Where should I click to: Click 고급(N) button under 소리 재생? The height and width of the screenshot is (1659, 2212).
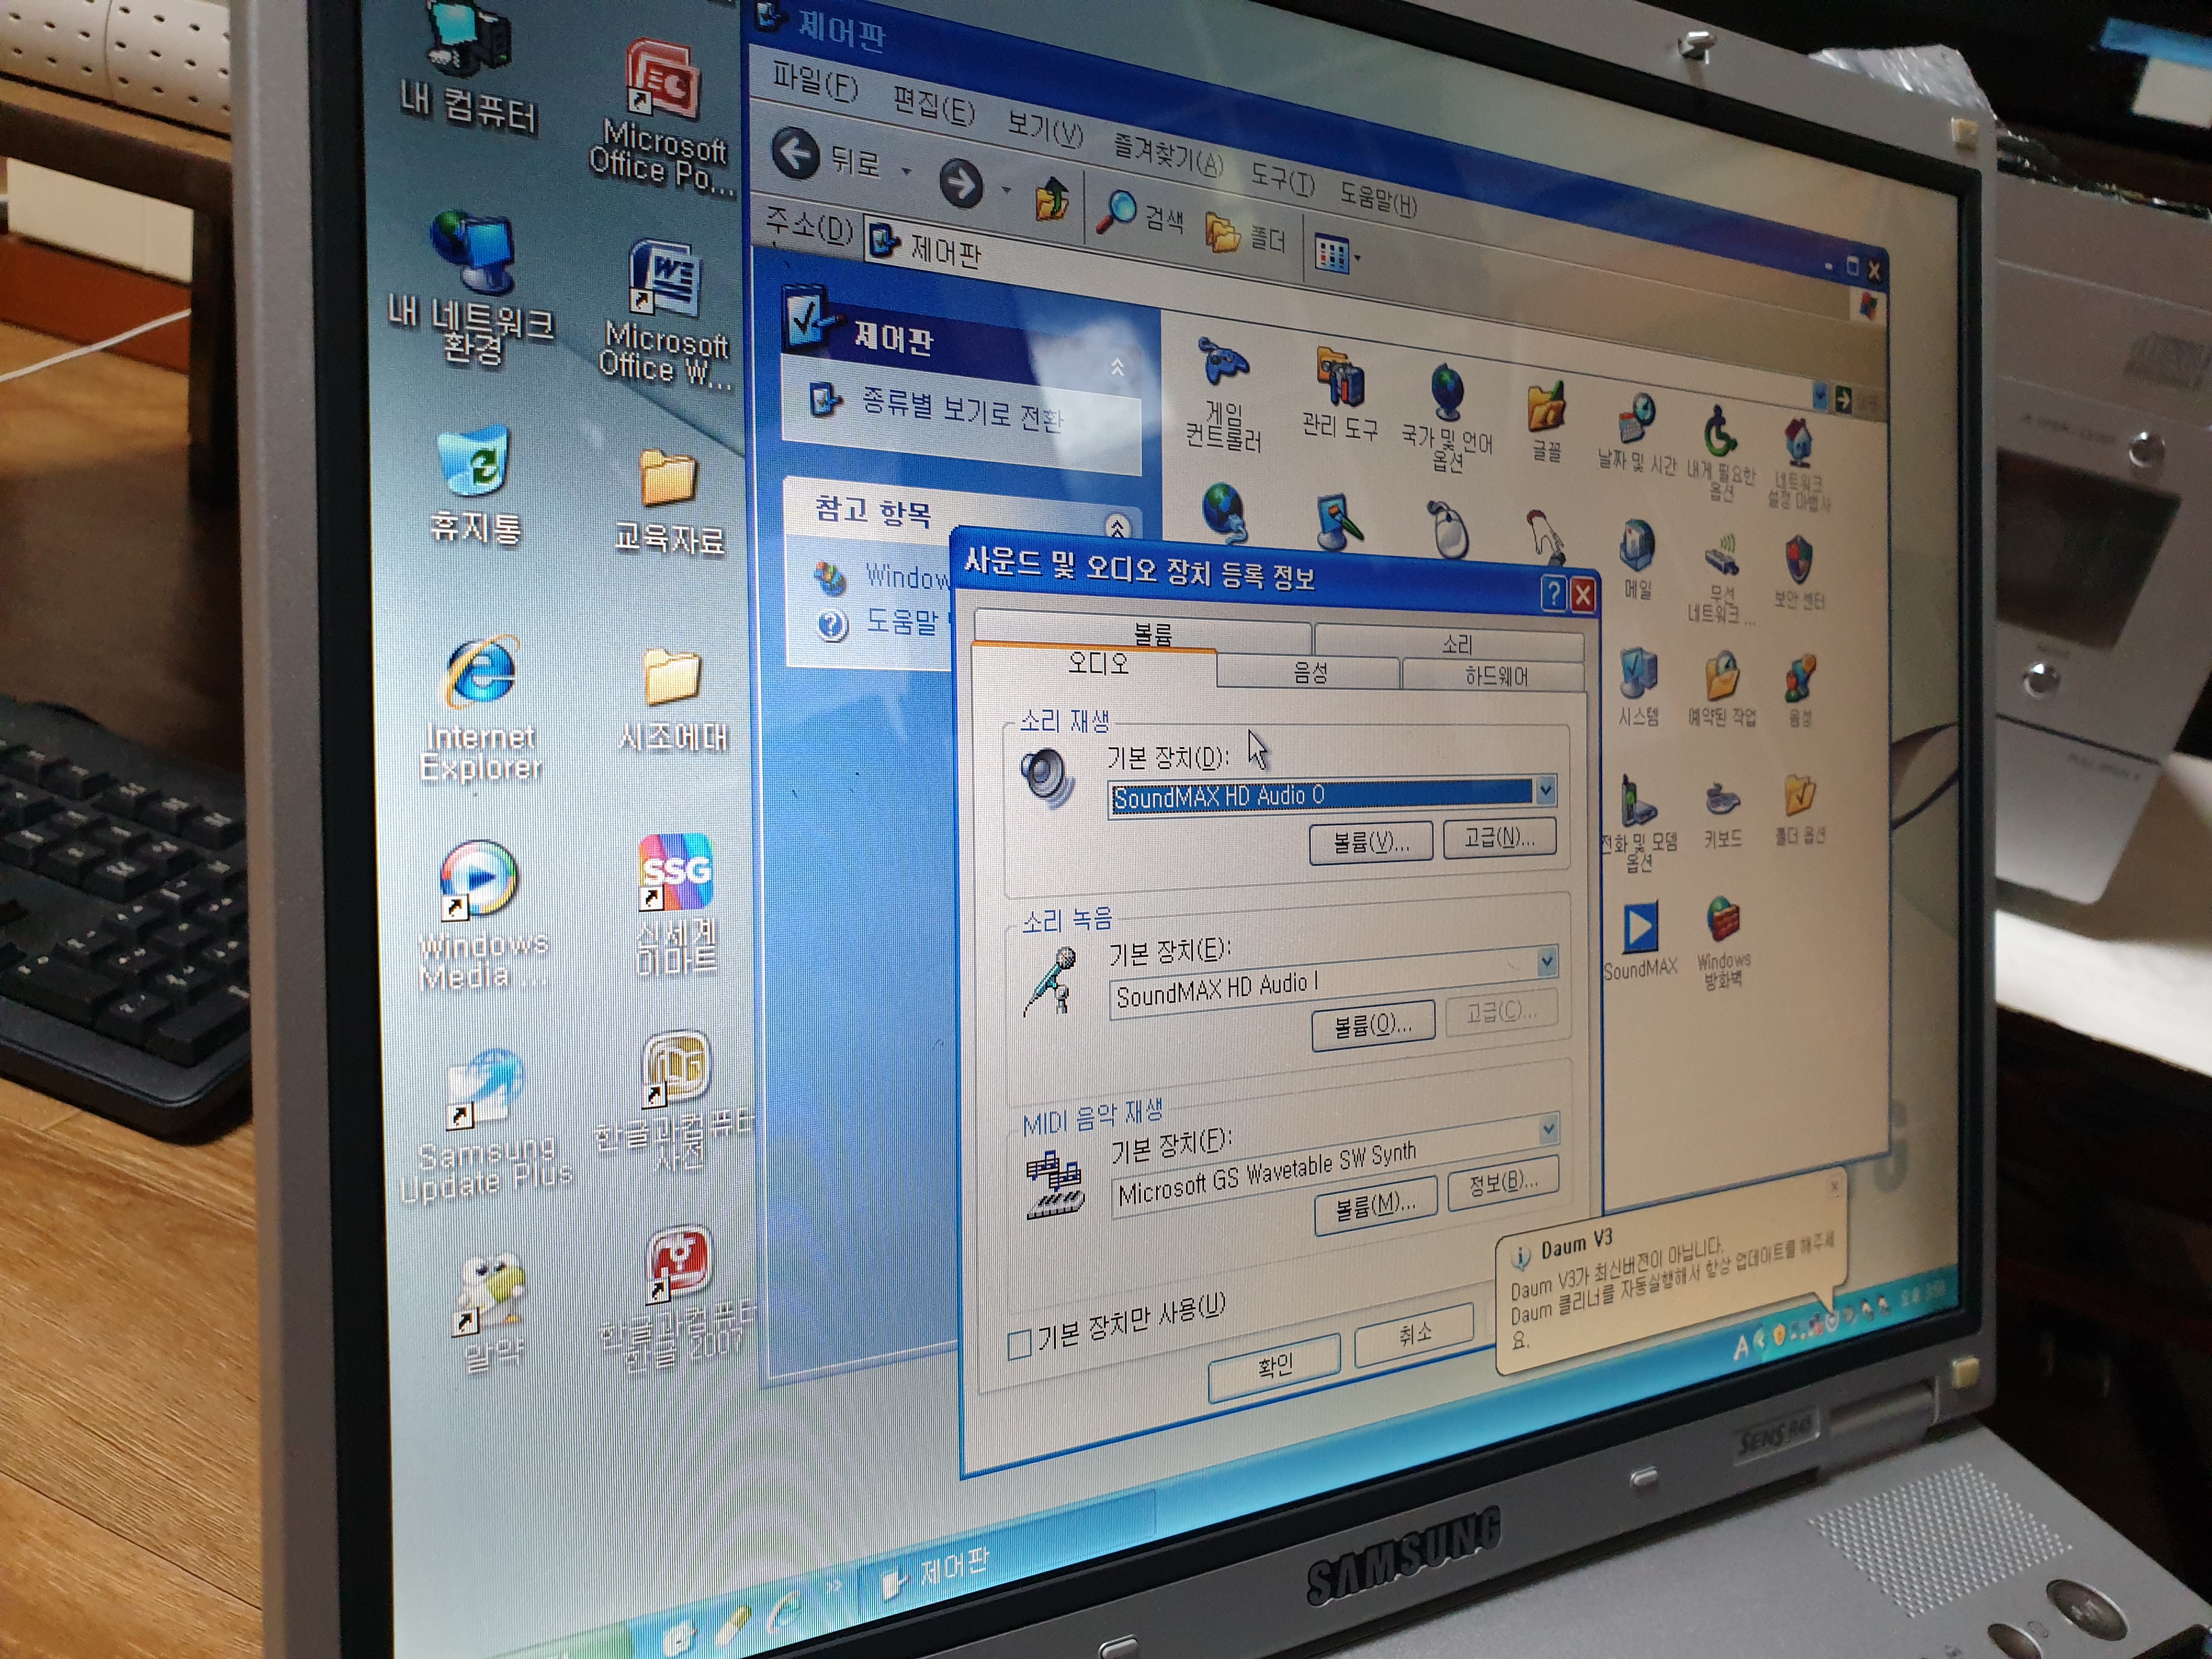(1499, 837)
